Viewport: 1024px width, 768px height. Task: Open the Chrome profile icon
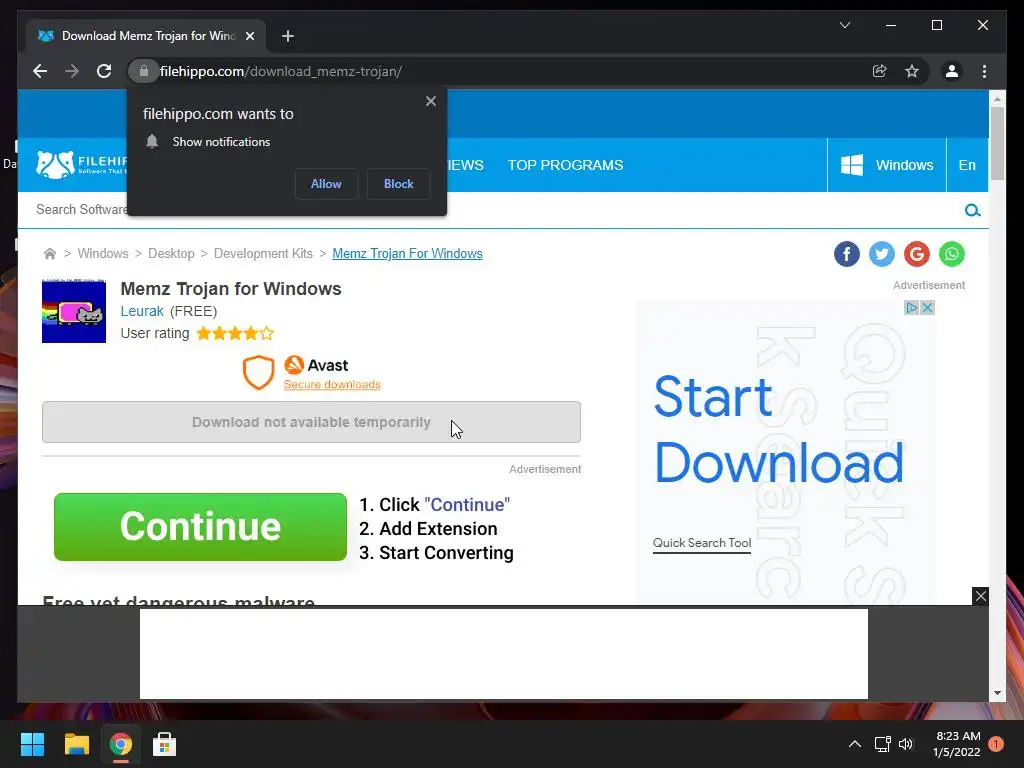952,71
